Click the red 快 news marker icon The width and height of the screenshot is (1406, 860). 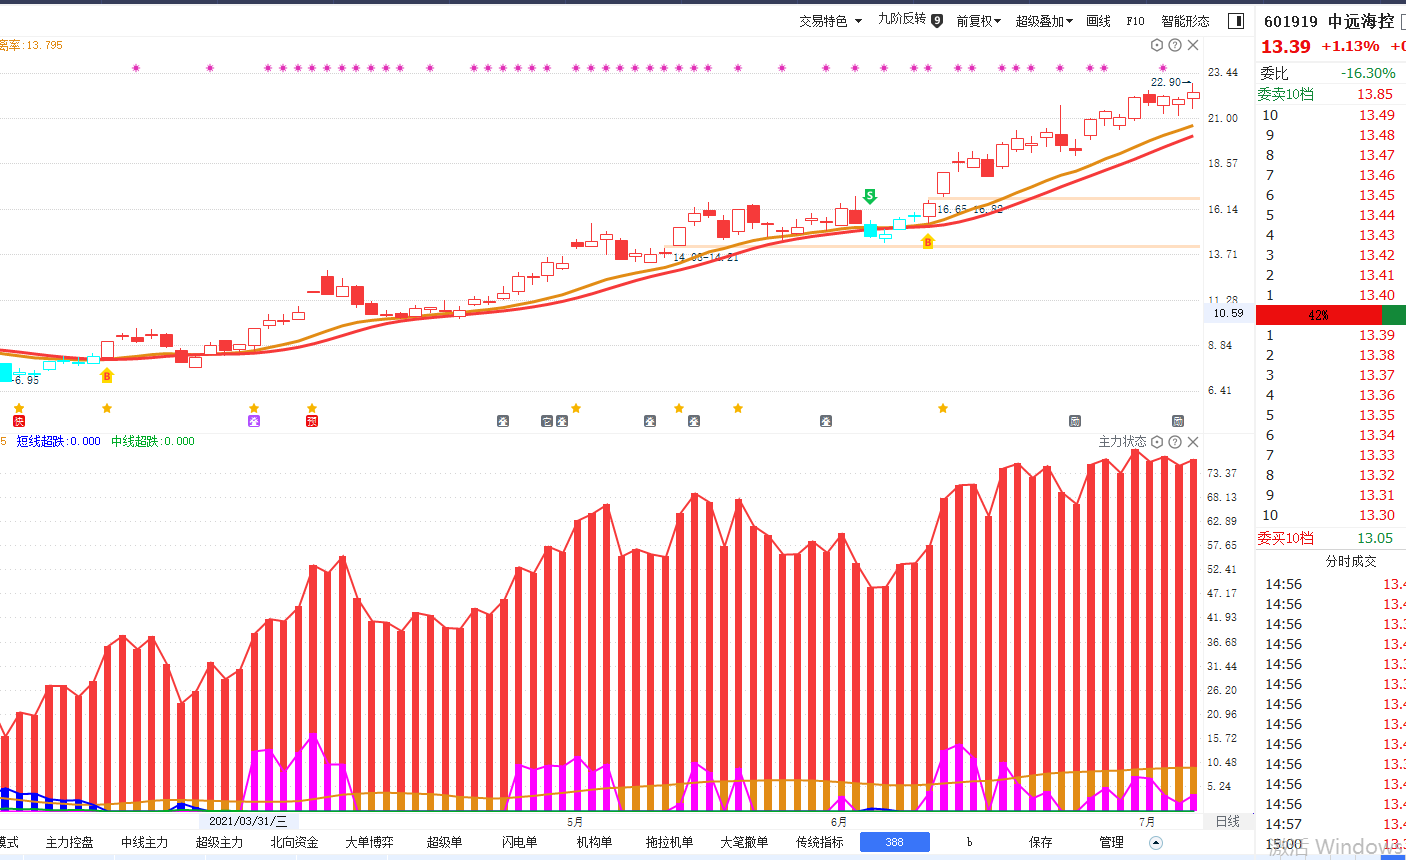[x=18, y=421]
